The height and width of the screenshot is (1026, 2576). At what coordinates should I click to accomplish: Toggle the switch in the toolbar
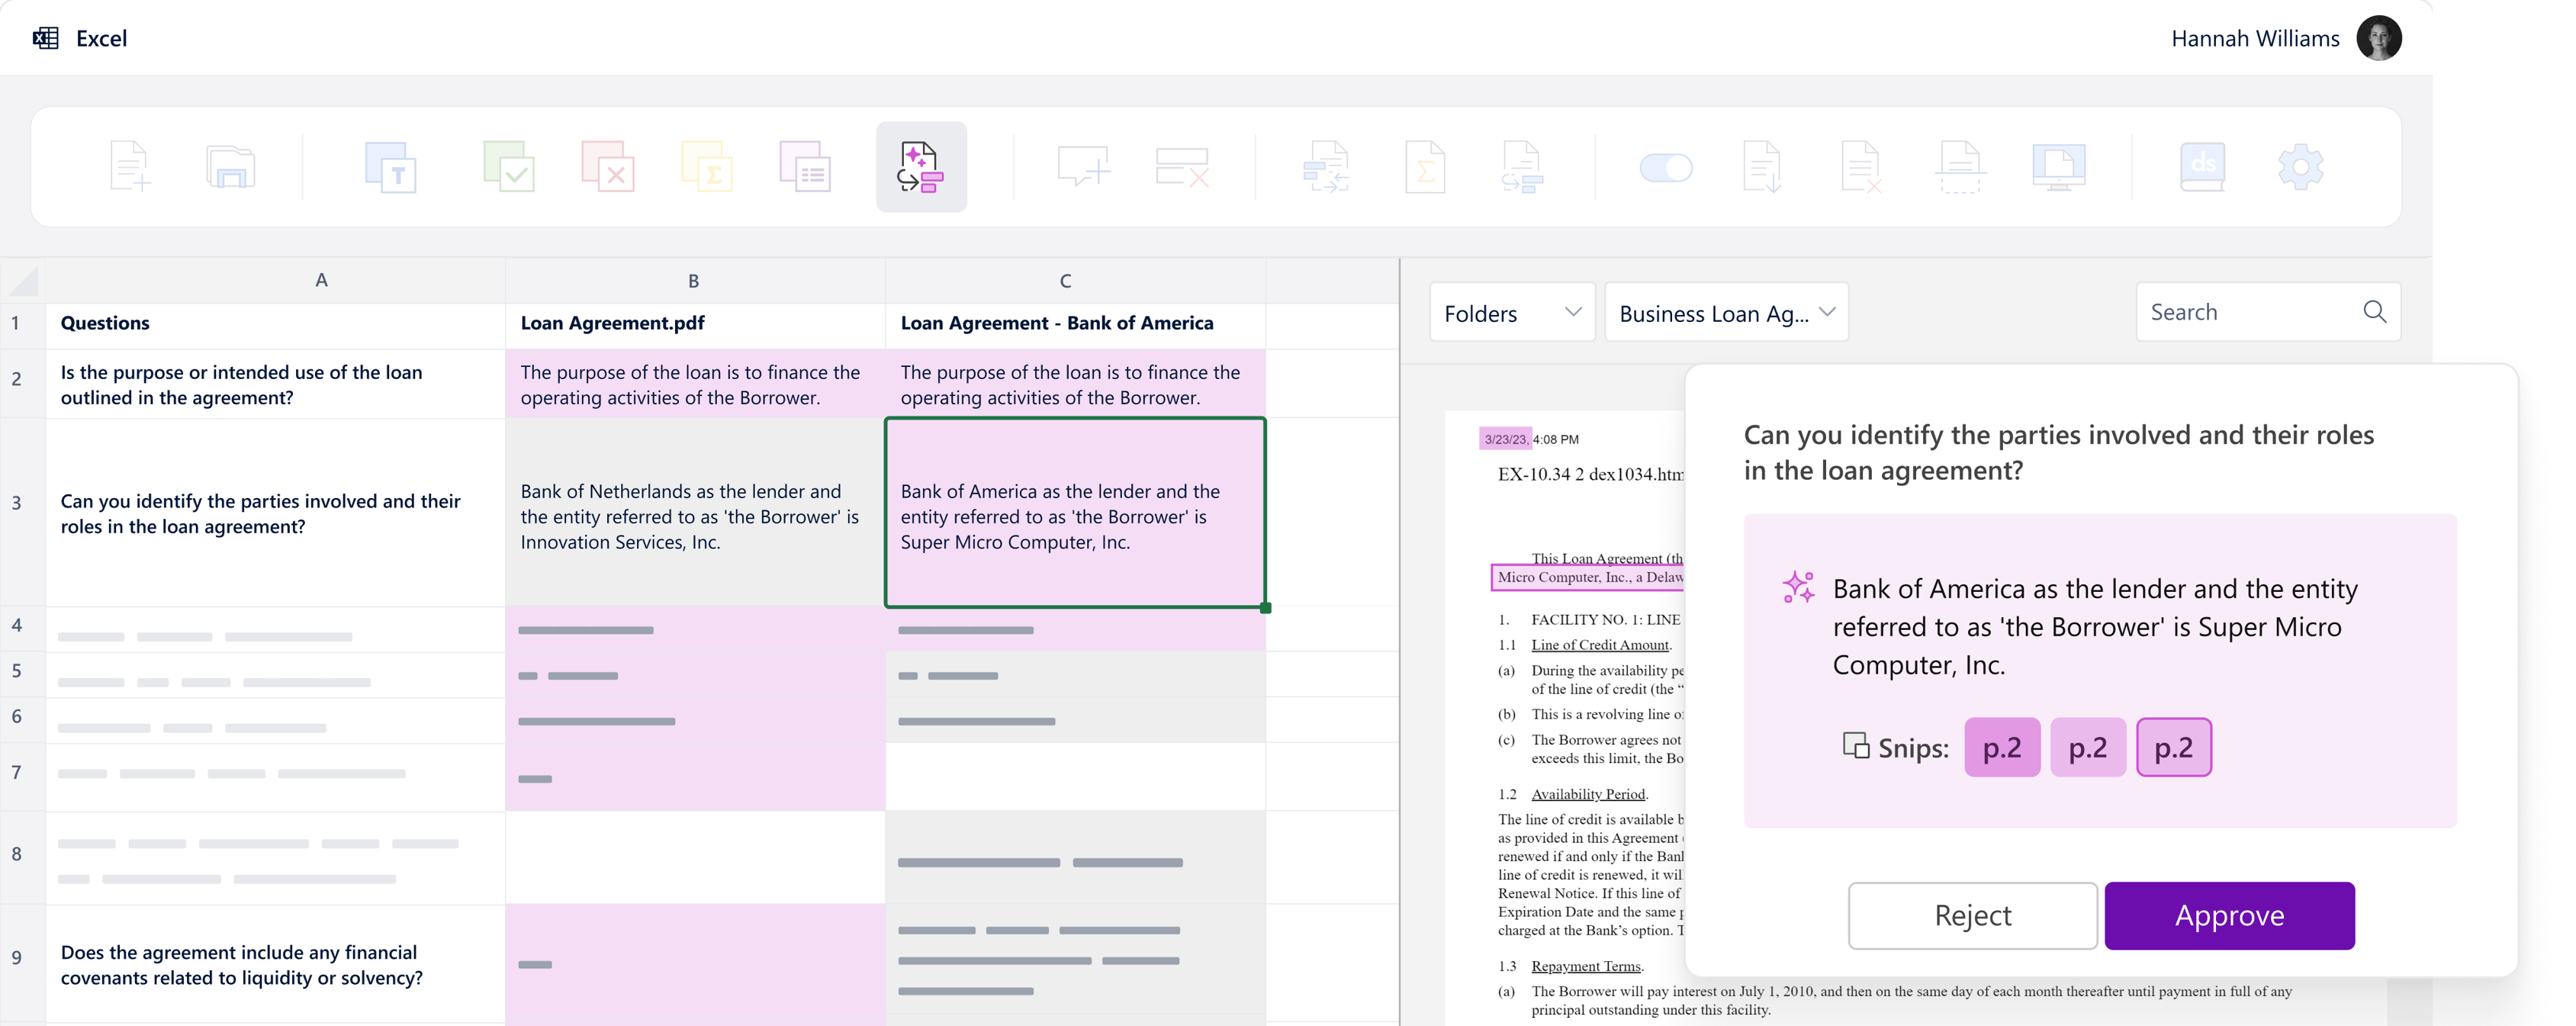[x=1666, y=167]
